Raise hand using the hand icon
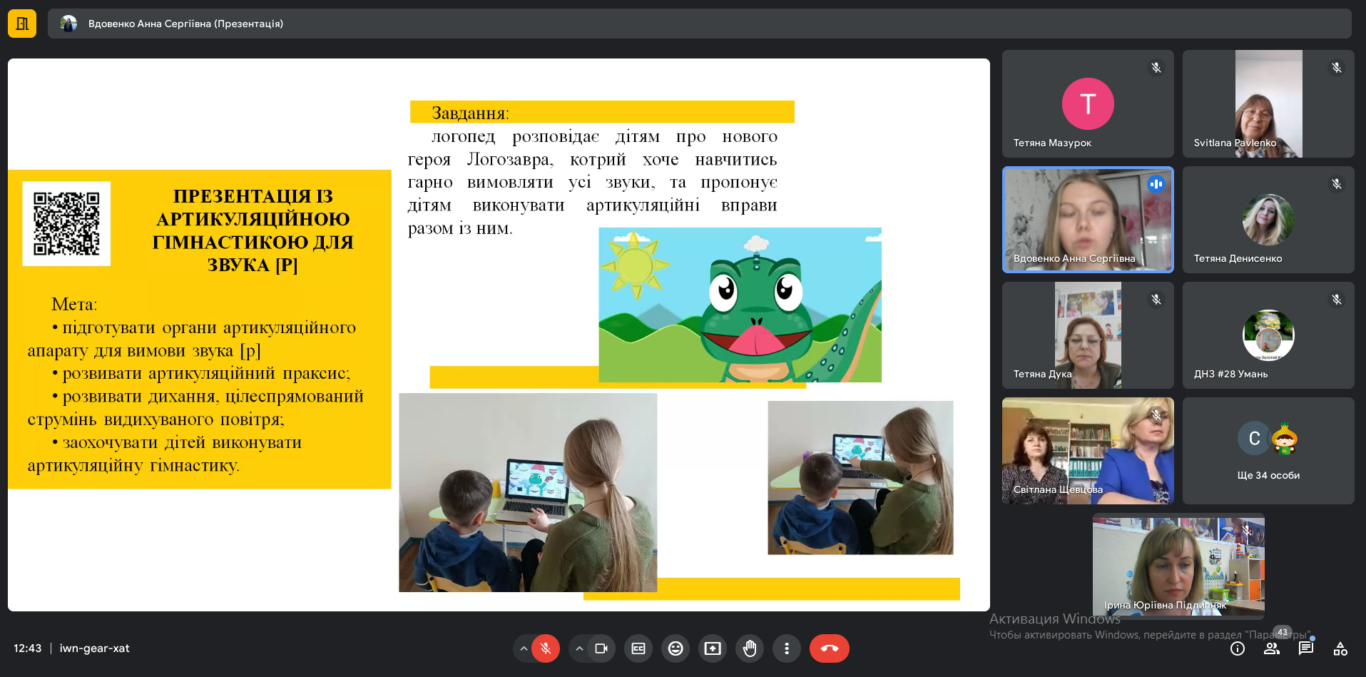Screen dimensions: 1366x677 750,648
